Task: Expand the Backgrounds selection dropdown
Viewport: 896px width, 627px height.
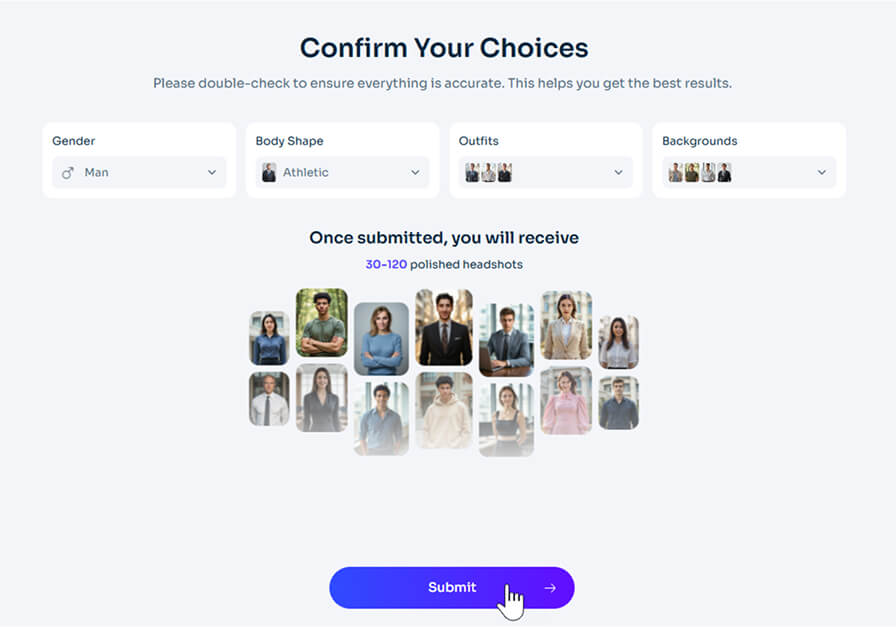Action: (822, 172)
